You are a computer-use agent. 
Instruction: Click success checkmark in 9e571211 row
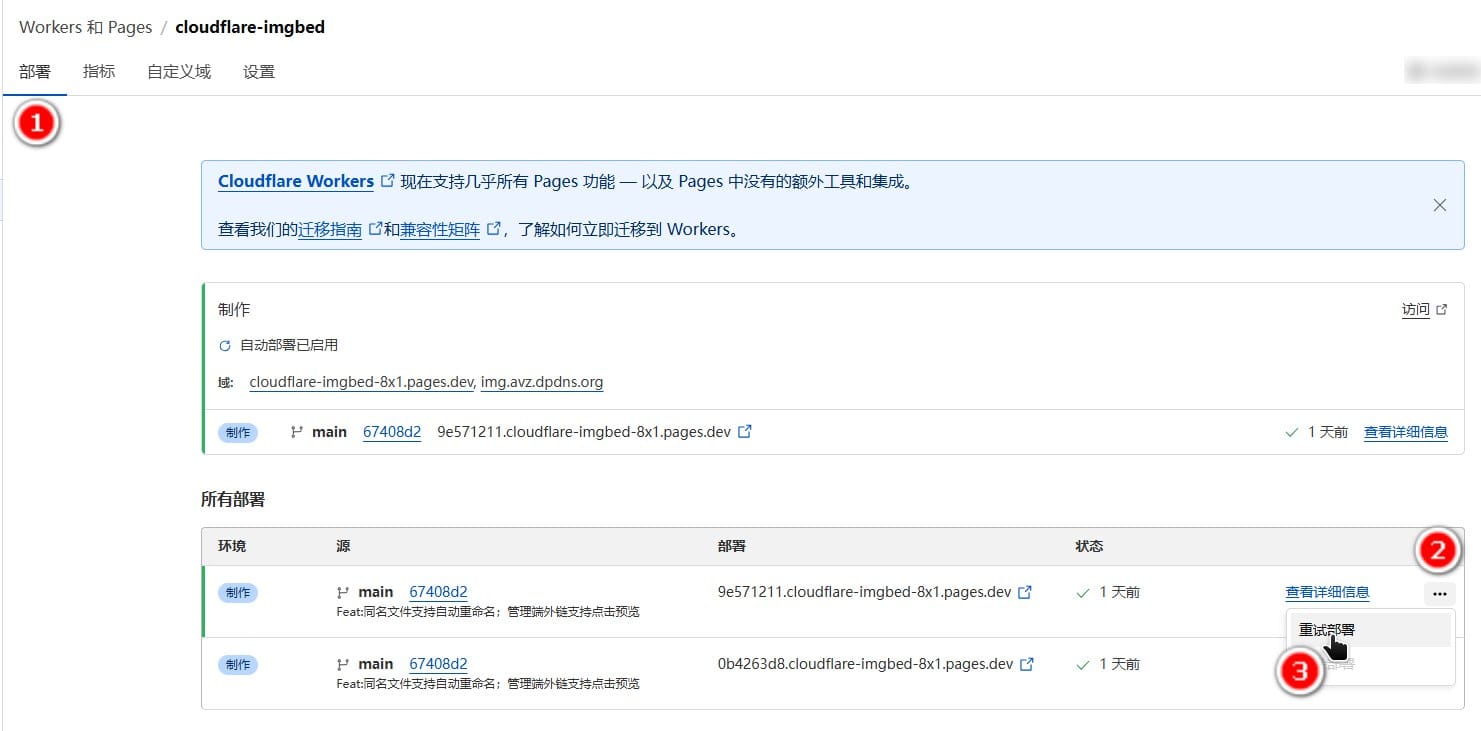(x=1082, y=593)
